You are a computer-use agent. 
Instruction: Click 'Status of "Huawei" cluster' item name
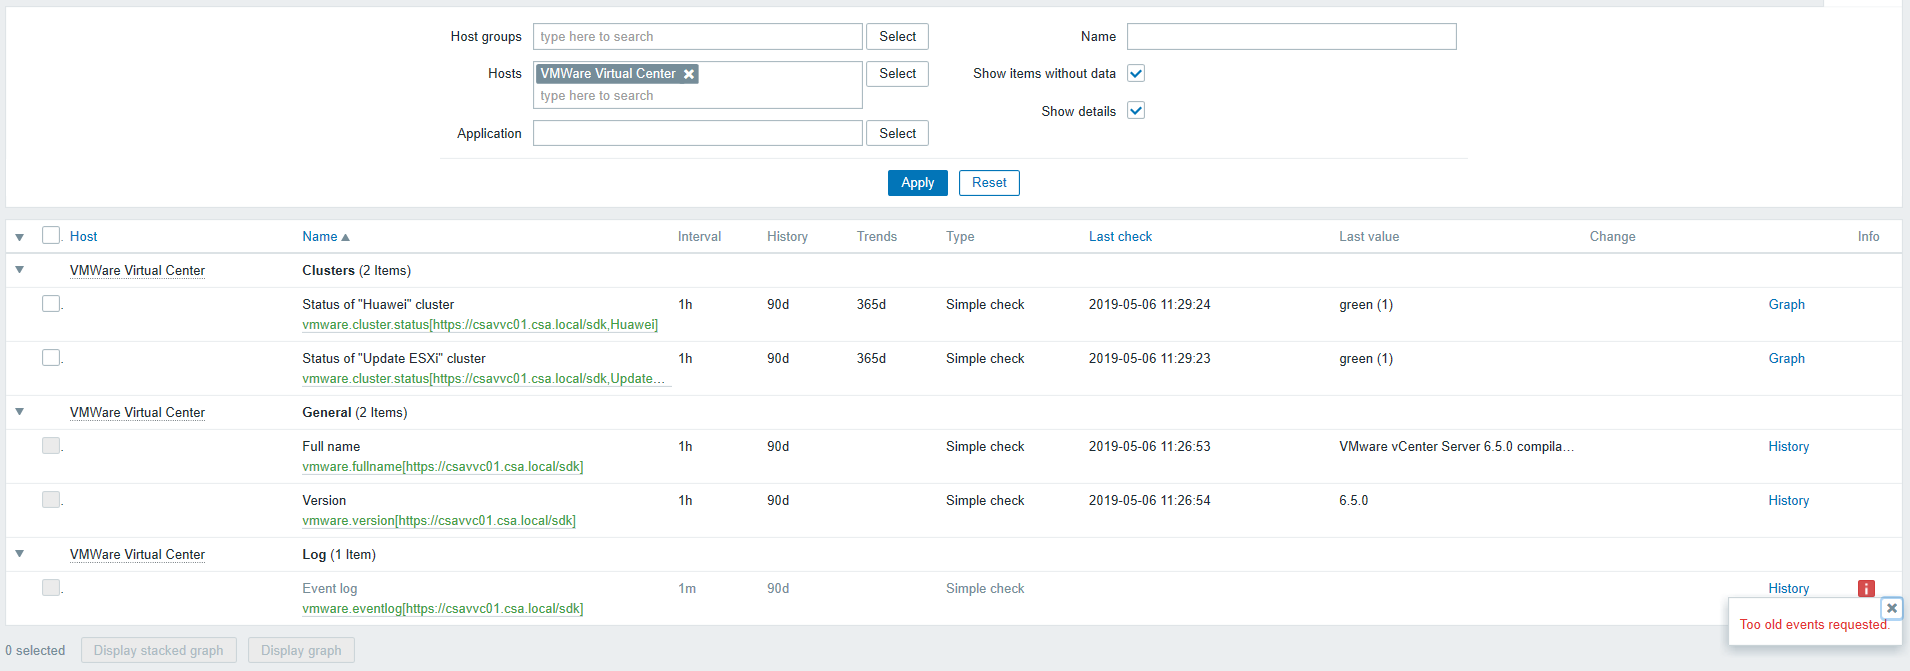click(378, 305)
